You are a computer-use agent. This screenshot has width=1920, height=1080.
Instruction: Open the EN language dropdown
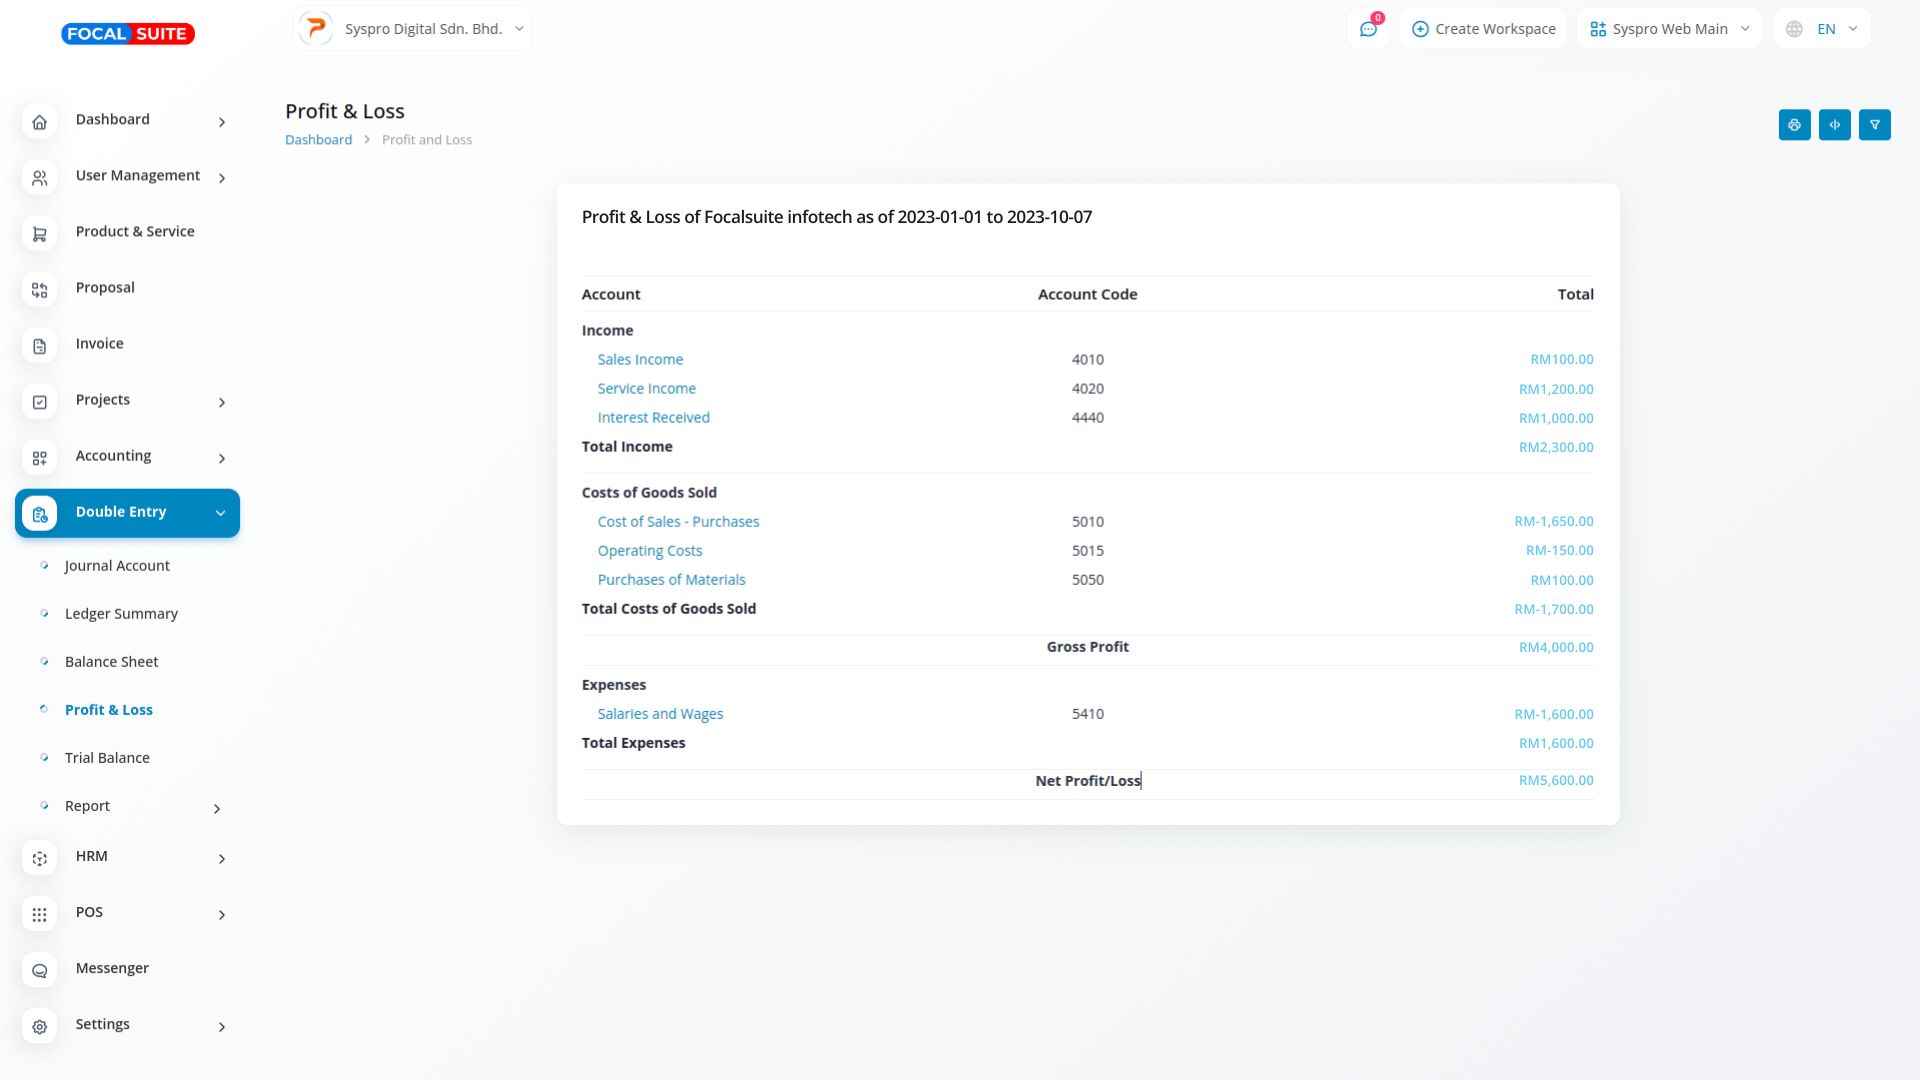(x=1821, y=29)
